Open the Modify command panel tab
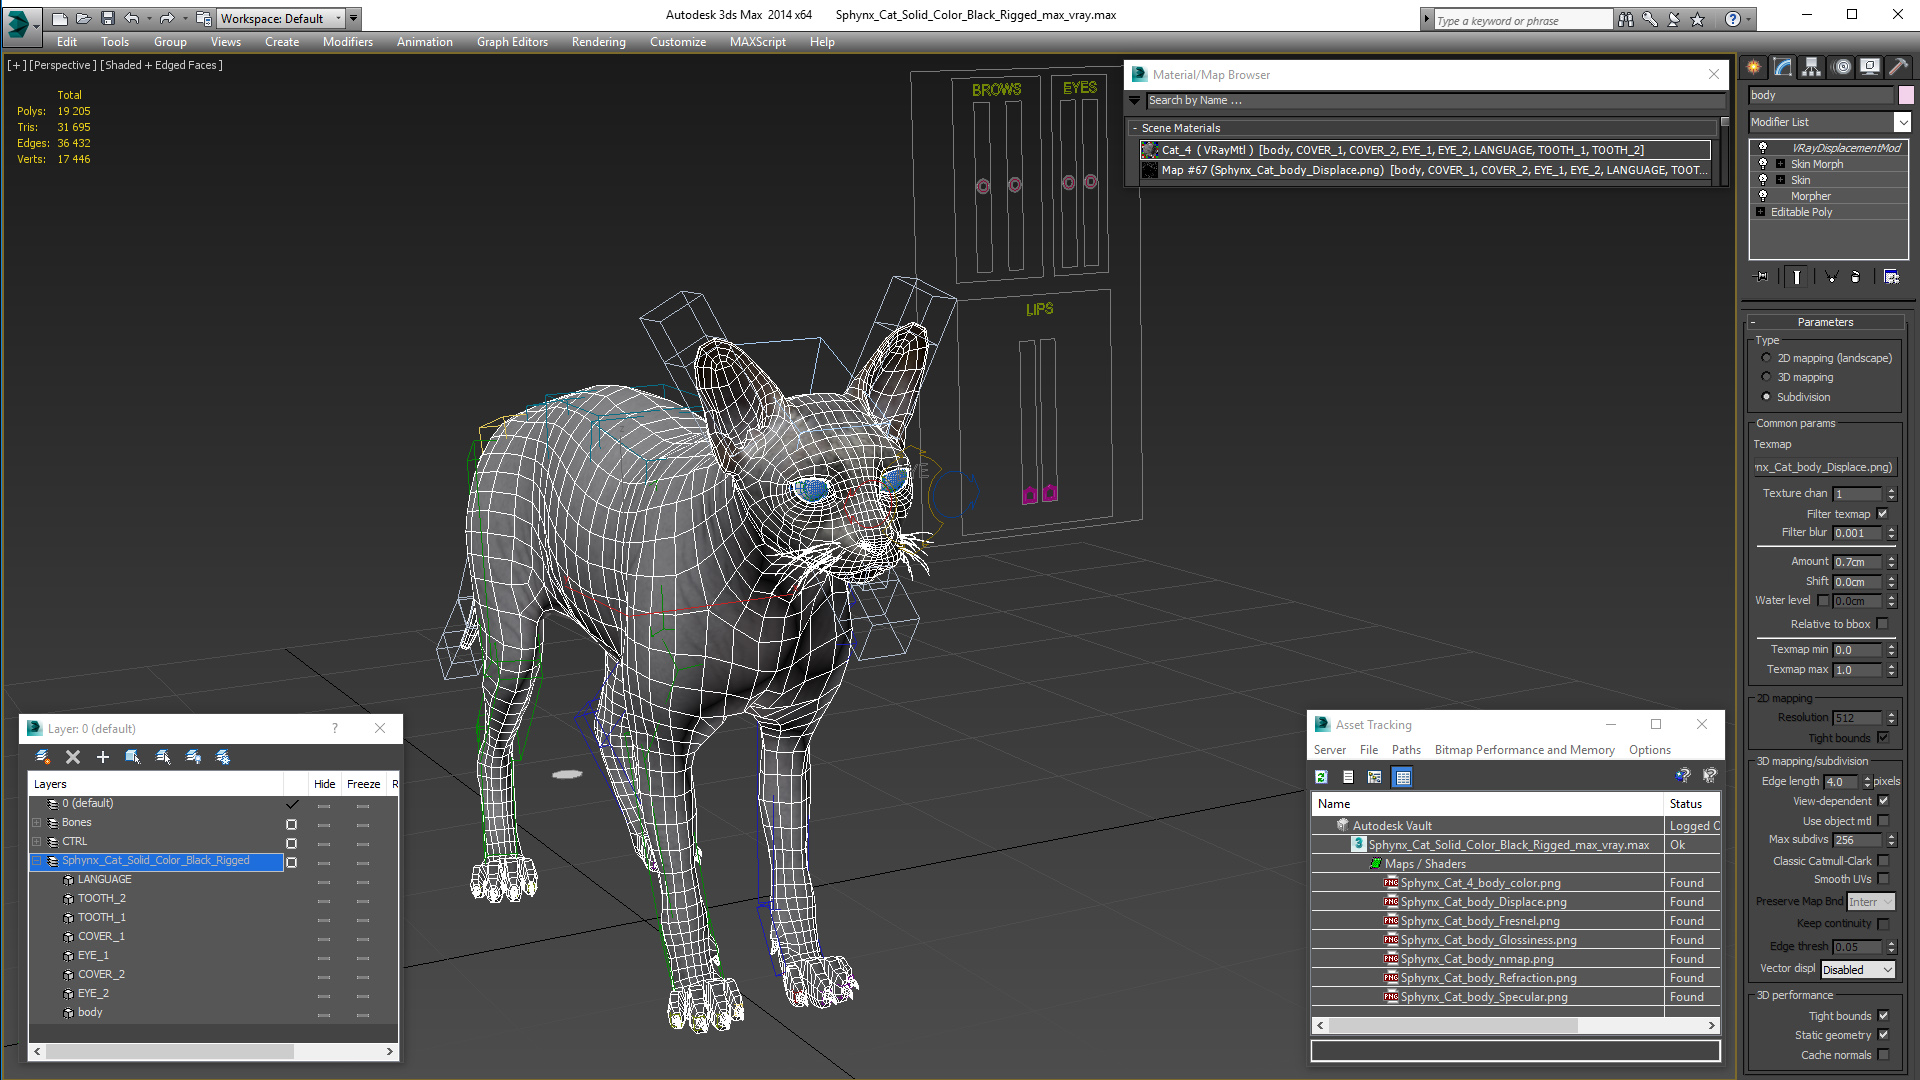The width and height of the screenshot is (1920, 1080). point(1783,67)
